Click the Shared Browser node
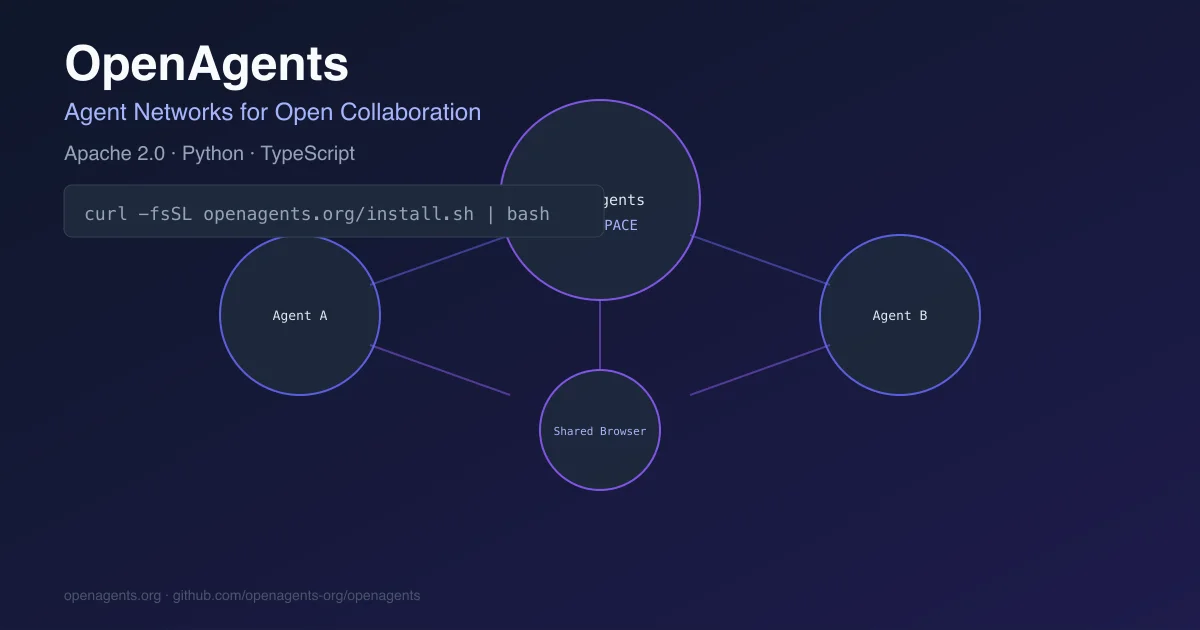1200x630 pixels. pos(600,430)
